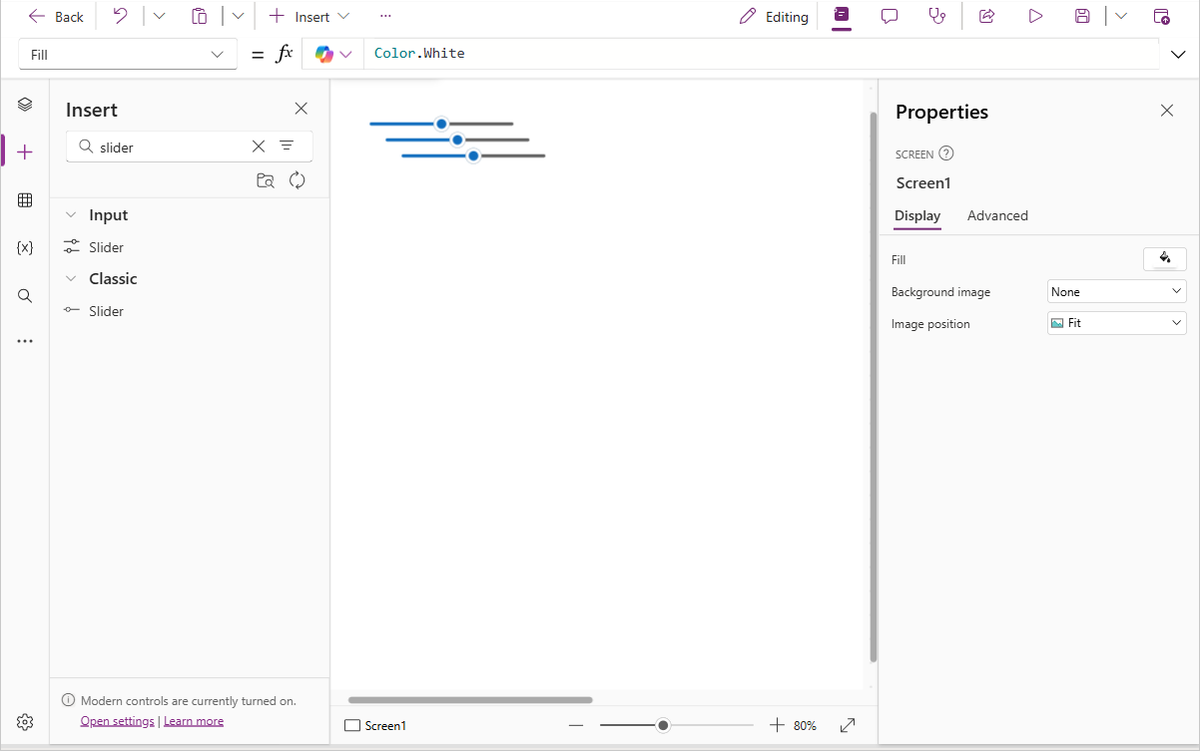1200x751 pixels.
Task: Switch to the Display tab
Action: tap(917, 215)
